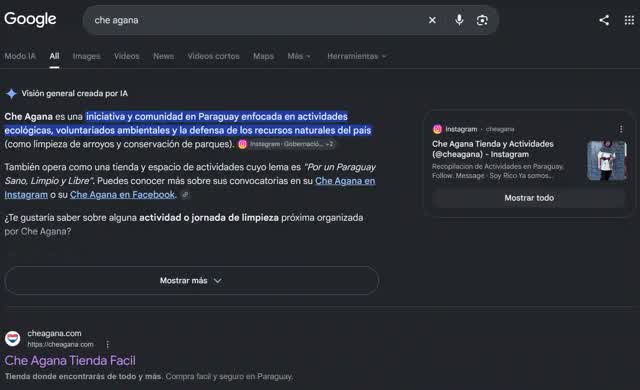
Task: Click the Instagram card profile thumbnail
Action: tap(607, 160)
